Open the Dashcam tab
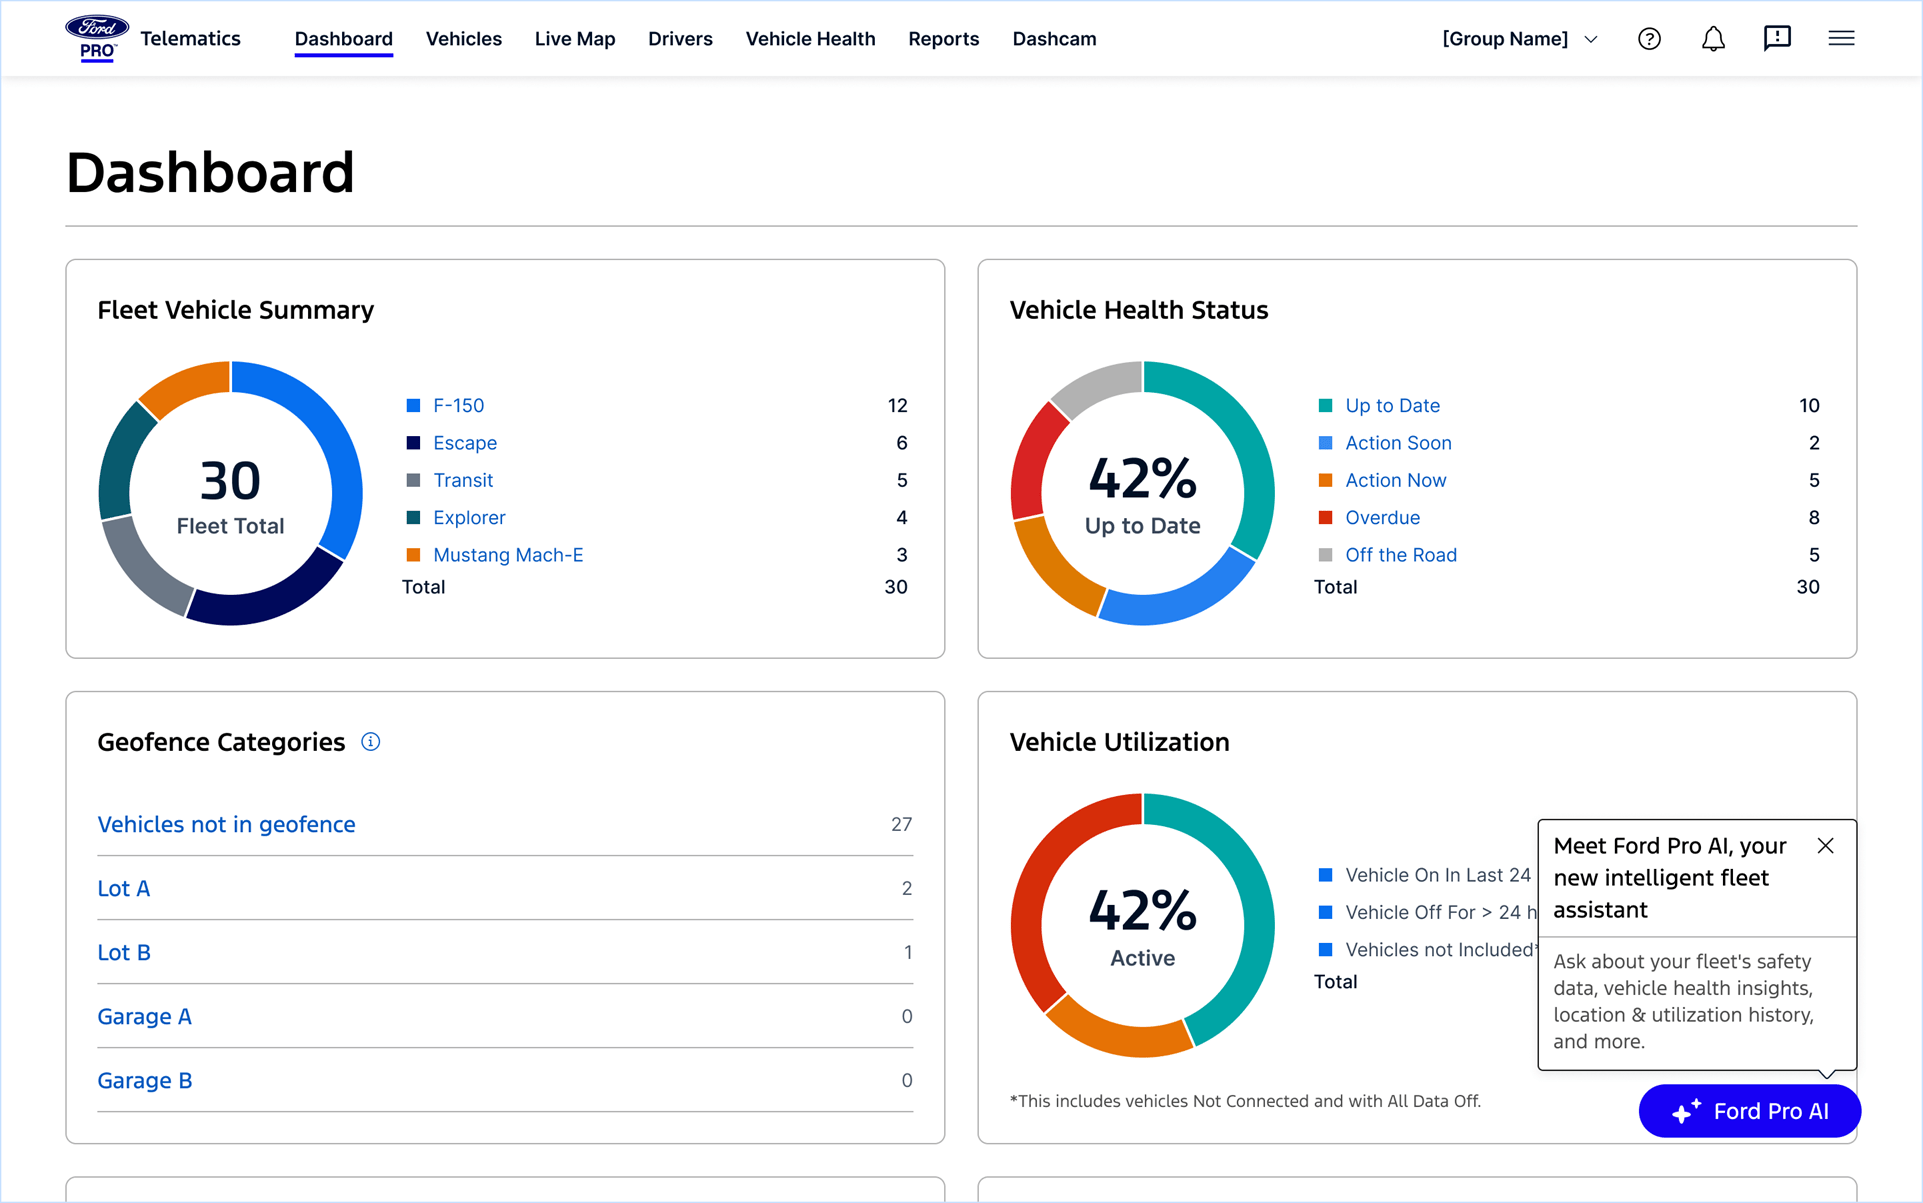The height and width of the screenshot is (1203, 1923). 1054,39
